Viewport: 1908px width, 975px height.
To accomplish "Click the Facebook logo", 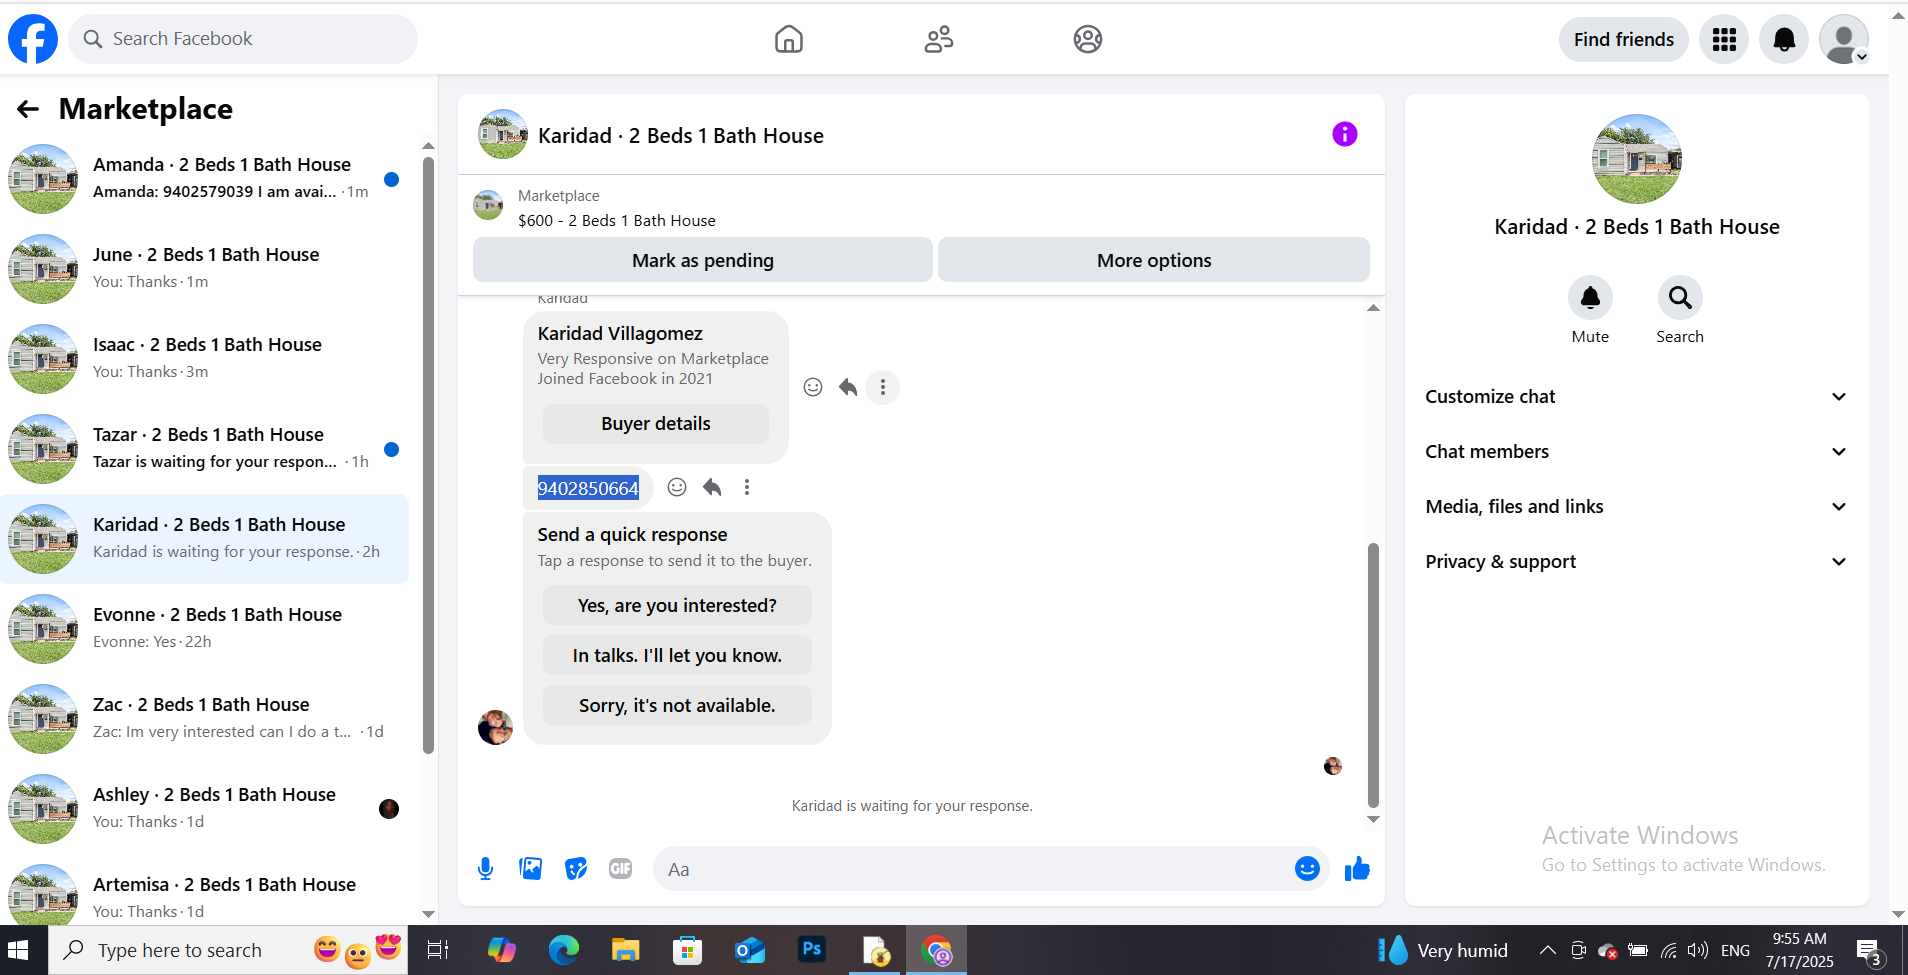I will [x=33, y=39].
